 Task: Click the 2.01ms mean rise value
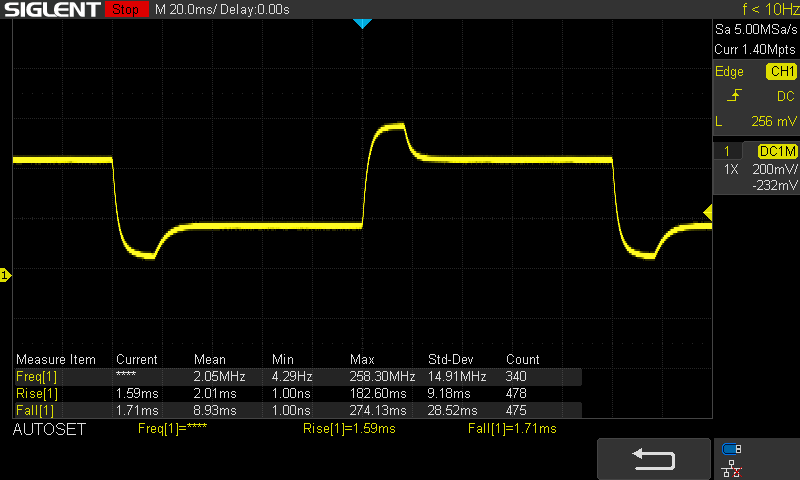pos(215,393)
